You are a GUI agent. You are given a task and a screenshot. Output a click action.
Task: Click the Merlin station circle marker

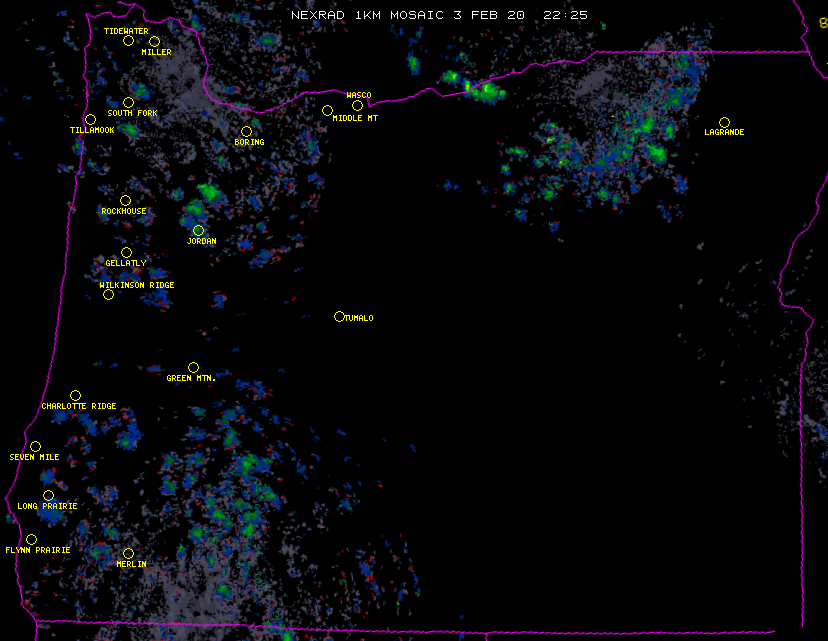tap(128, 554)
